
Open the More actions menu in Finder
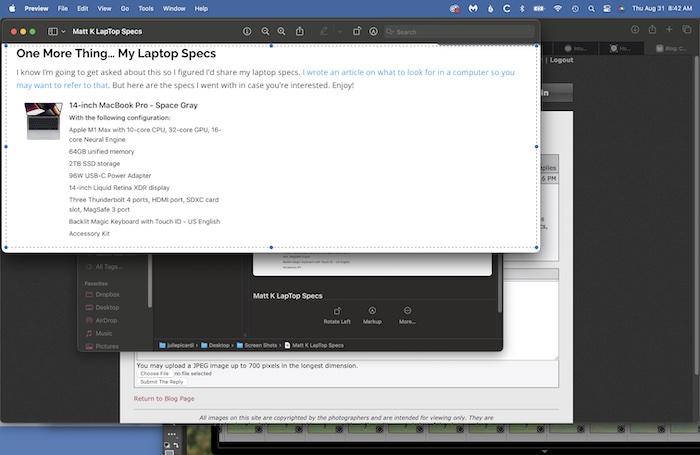[x=407, y=315]
